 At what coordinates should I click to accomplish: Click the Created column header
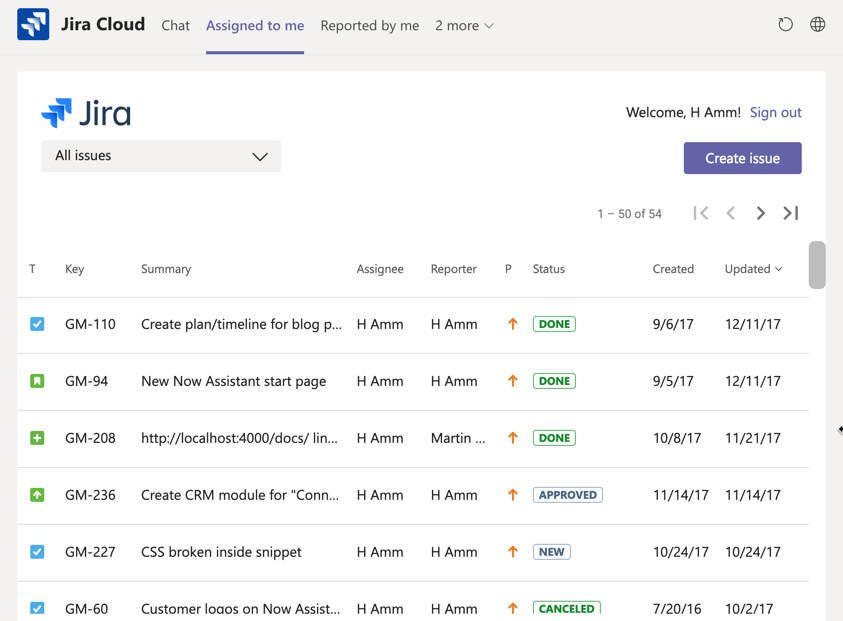(673, 269)
